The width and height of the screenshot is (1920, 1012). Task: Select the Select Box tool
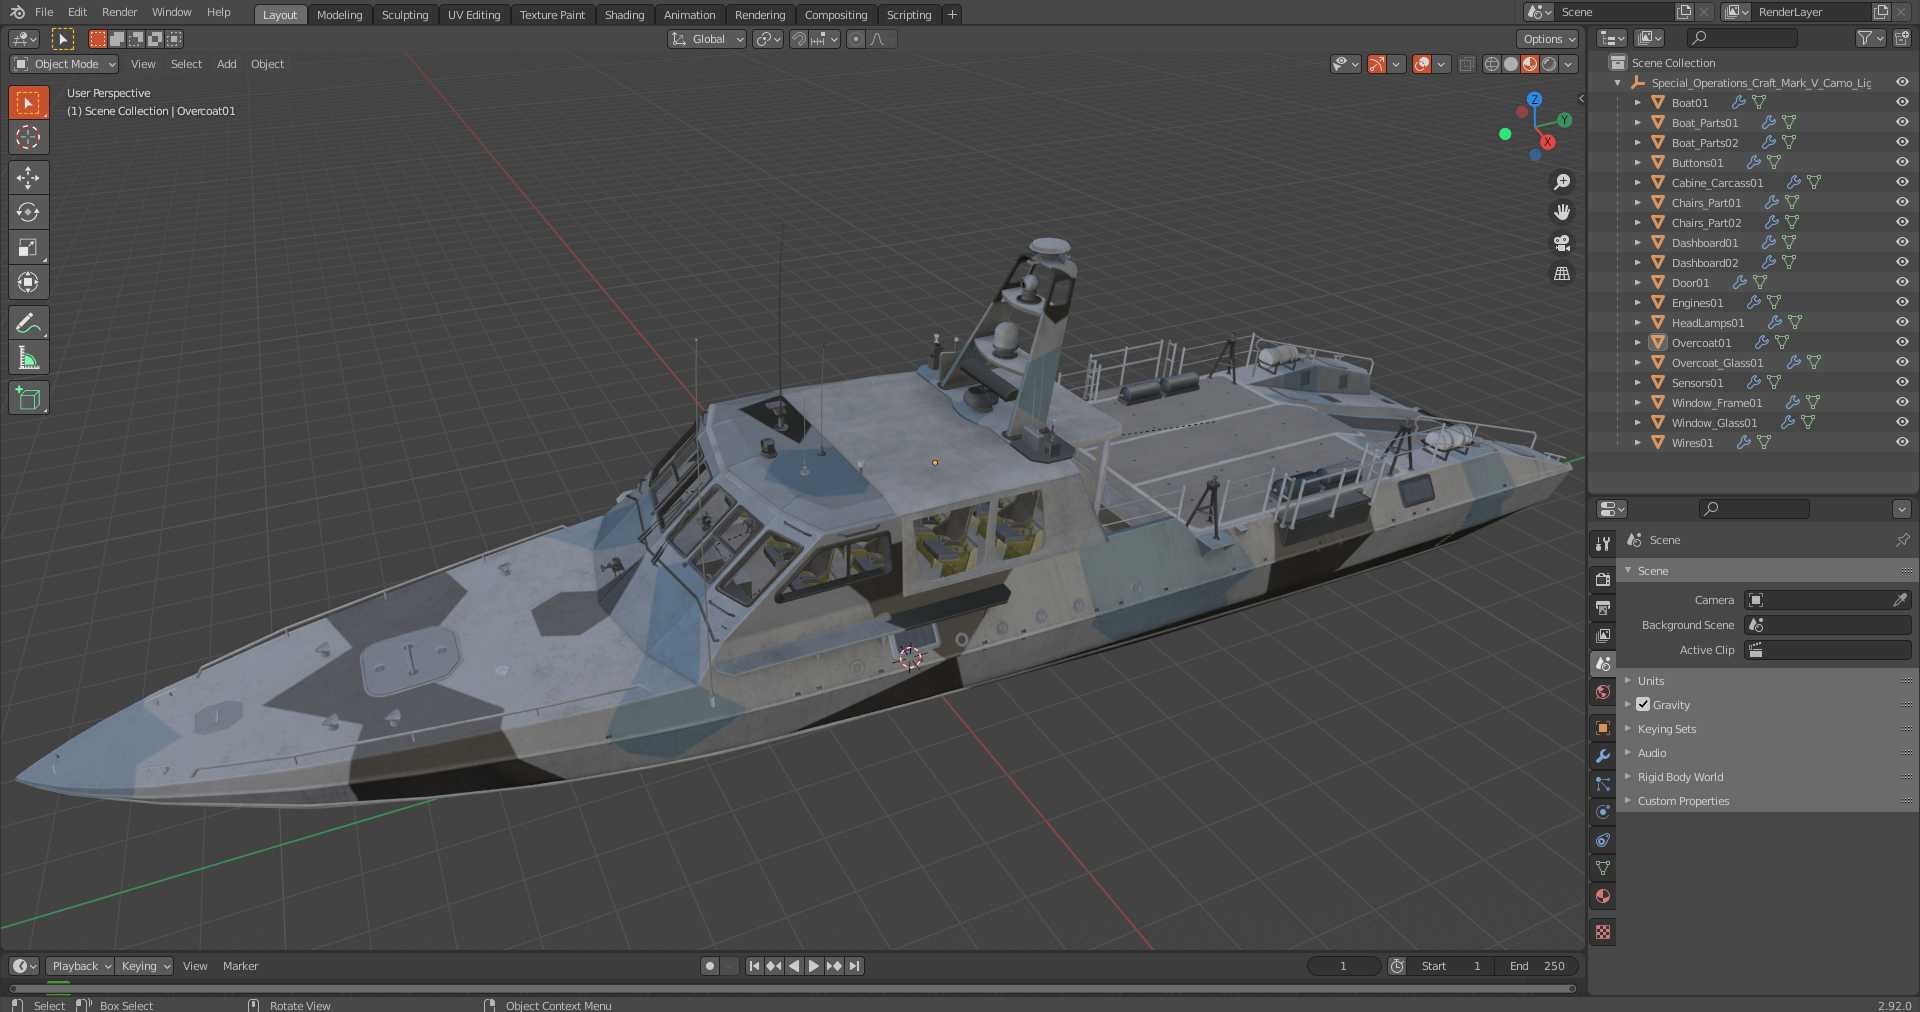click(x=28, y=103)
